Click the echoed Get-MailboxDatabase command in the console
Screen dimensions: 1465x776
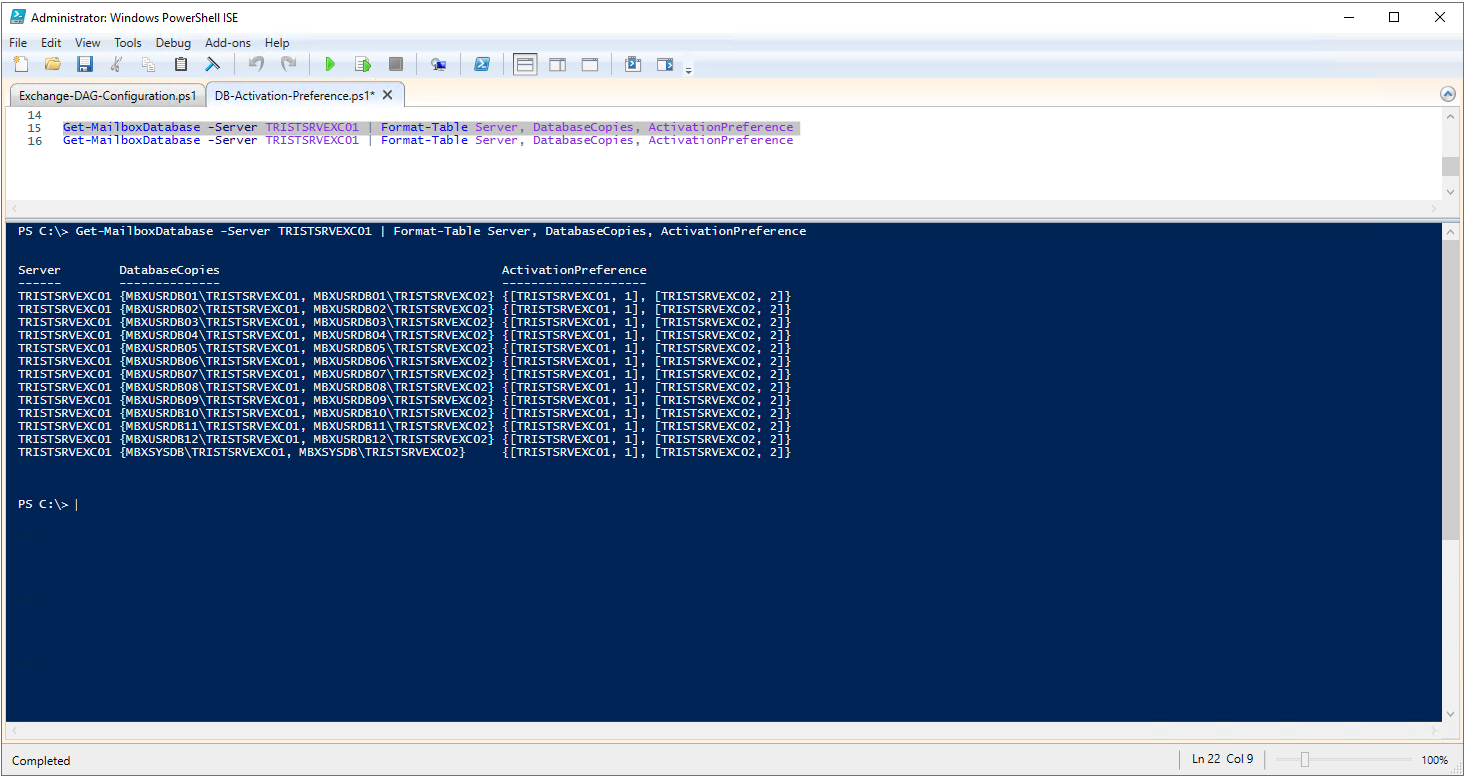tap(441, 231)
